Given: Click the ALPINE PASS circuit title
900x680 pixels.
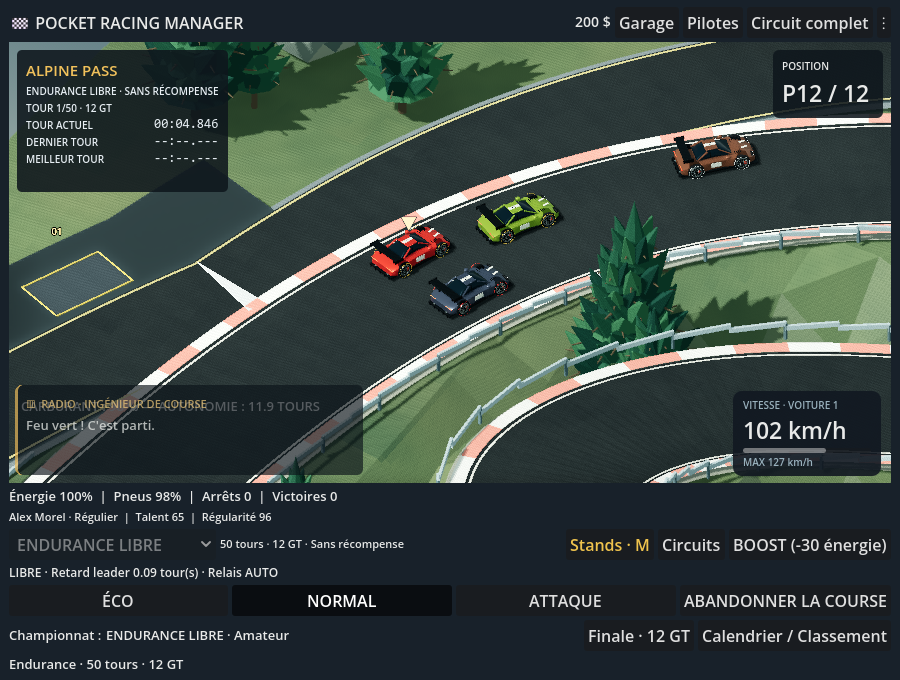Looking at the screenshot, I should (x=72, y=71).
